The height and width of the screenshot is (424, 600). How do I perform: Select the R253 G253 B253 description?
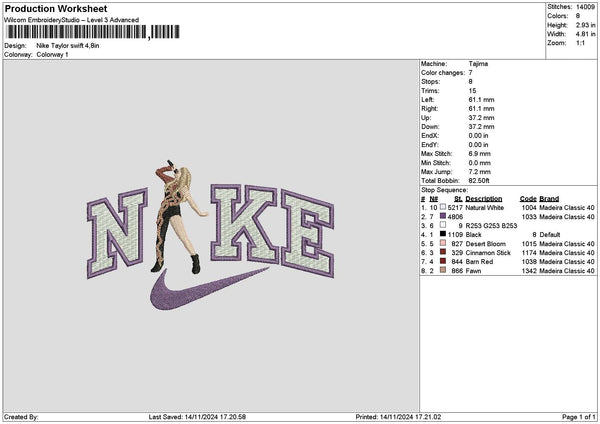pos(491,226)
